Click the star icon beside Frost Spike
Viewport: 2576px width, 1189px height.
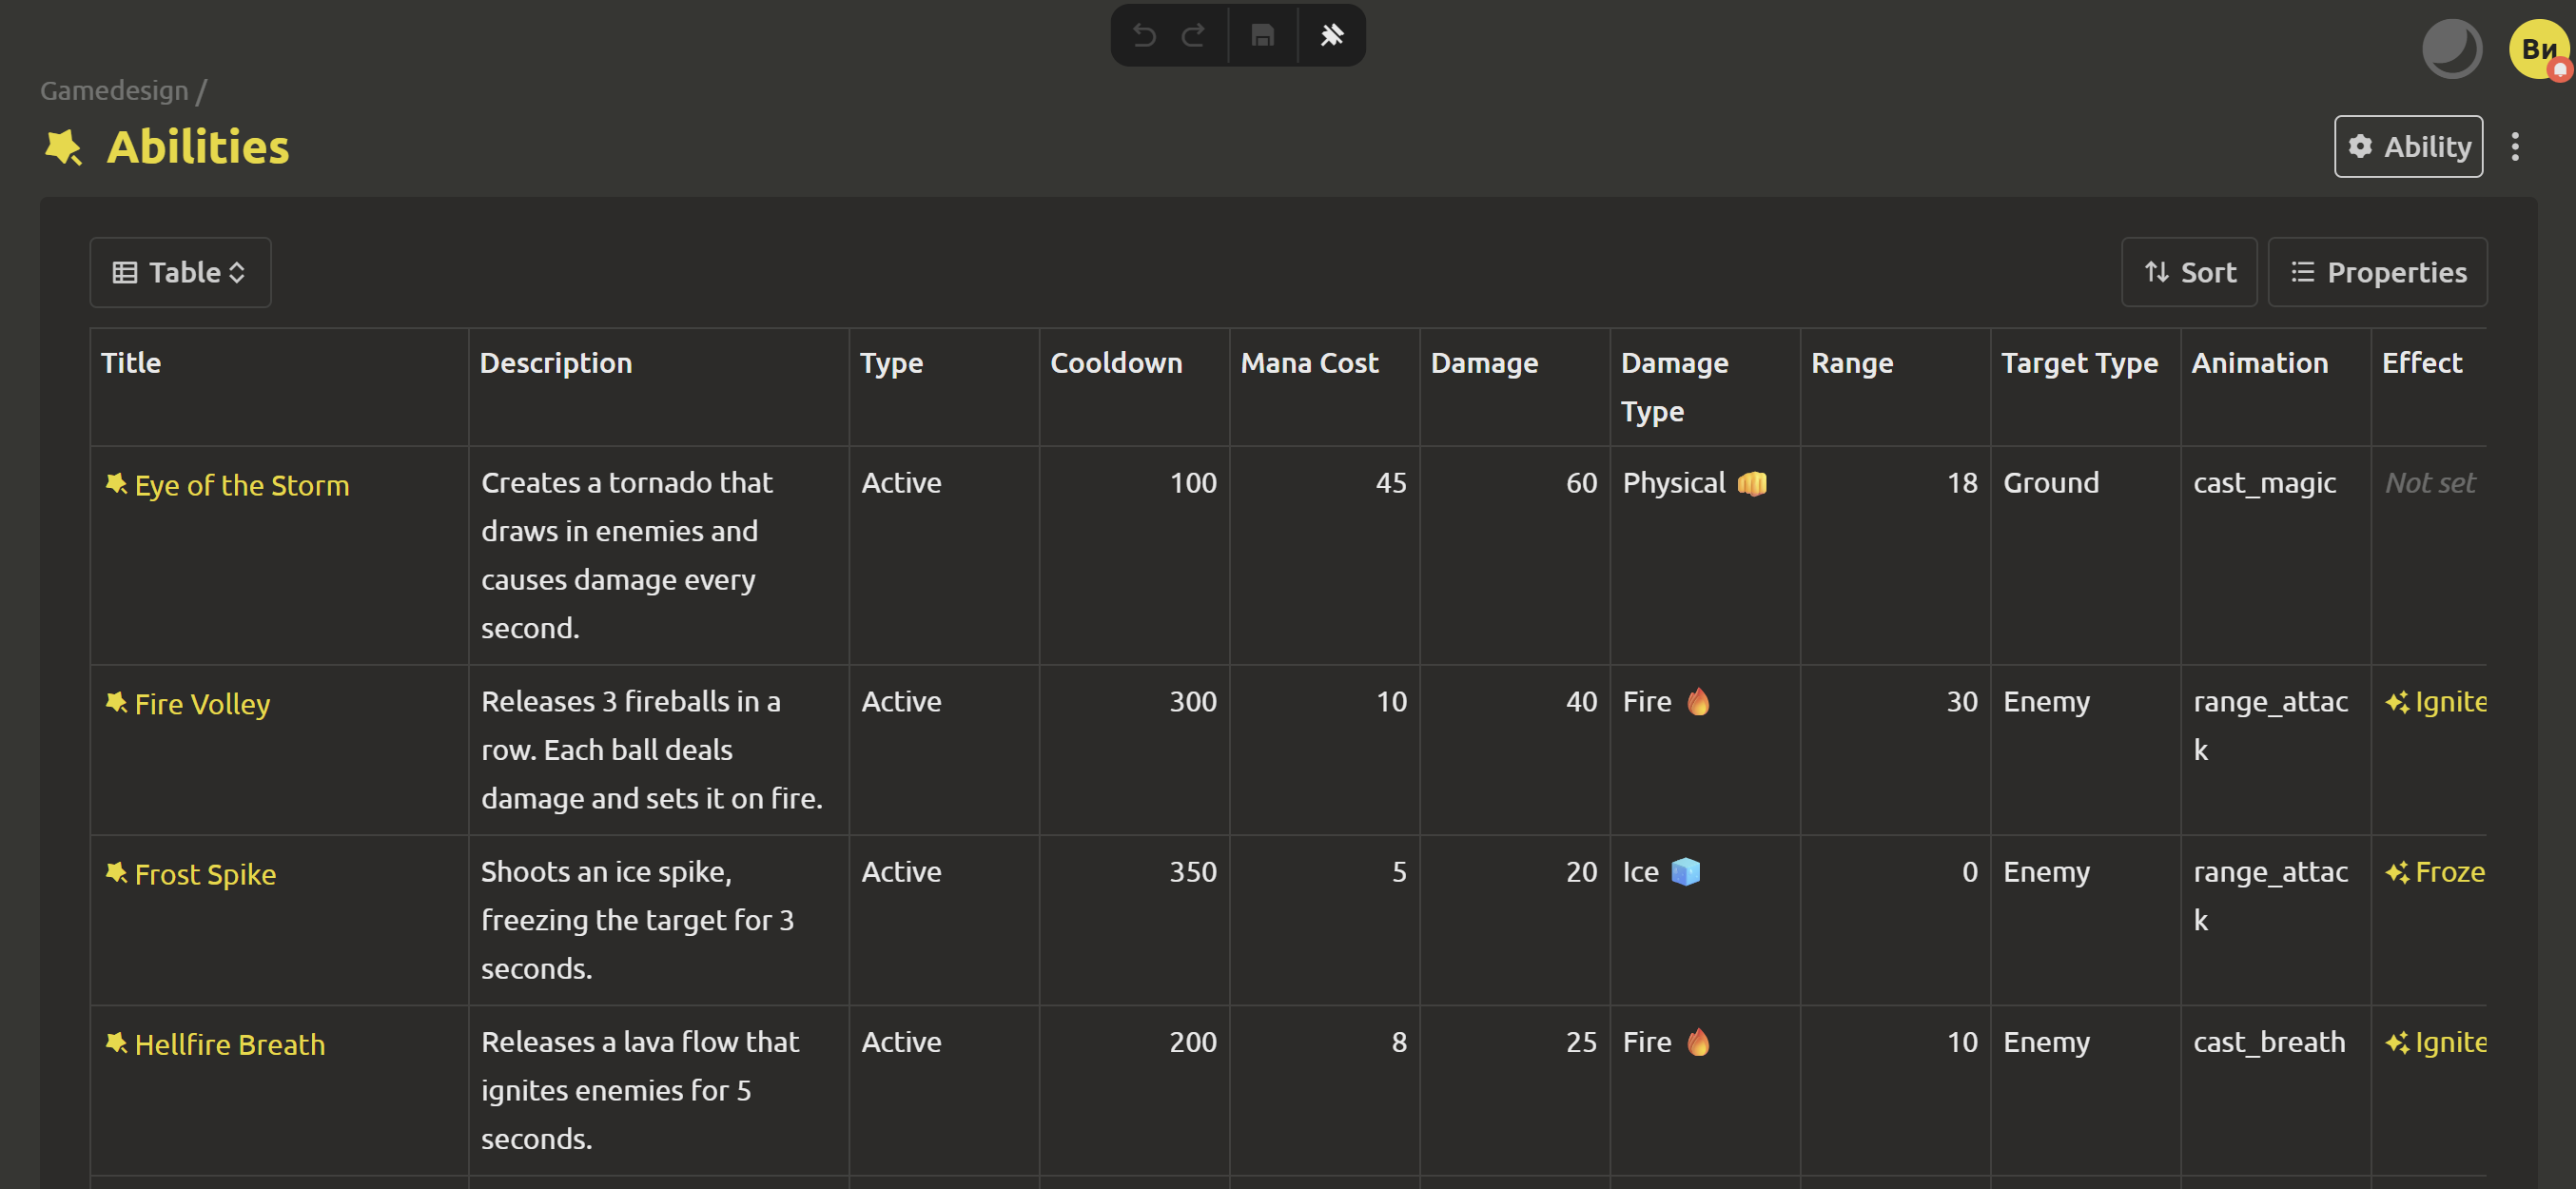[116, 873]
